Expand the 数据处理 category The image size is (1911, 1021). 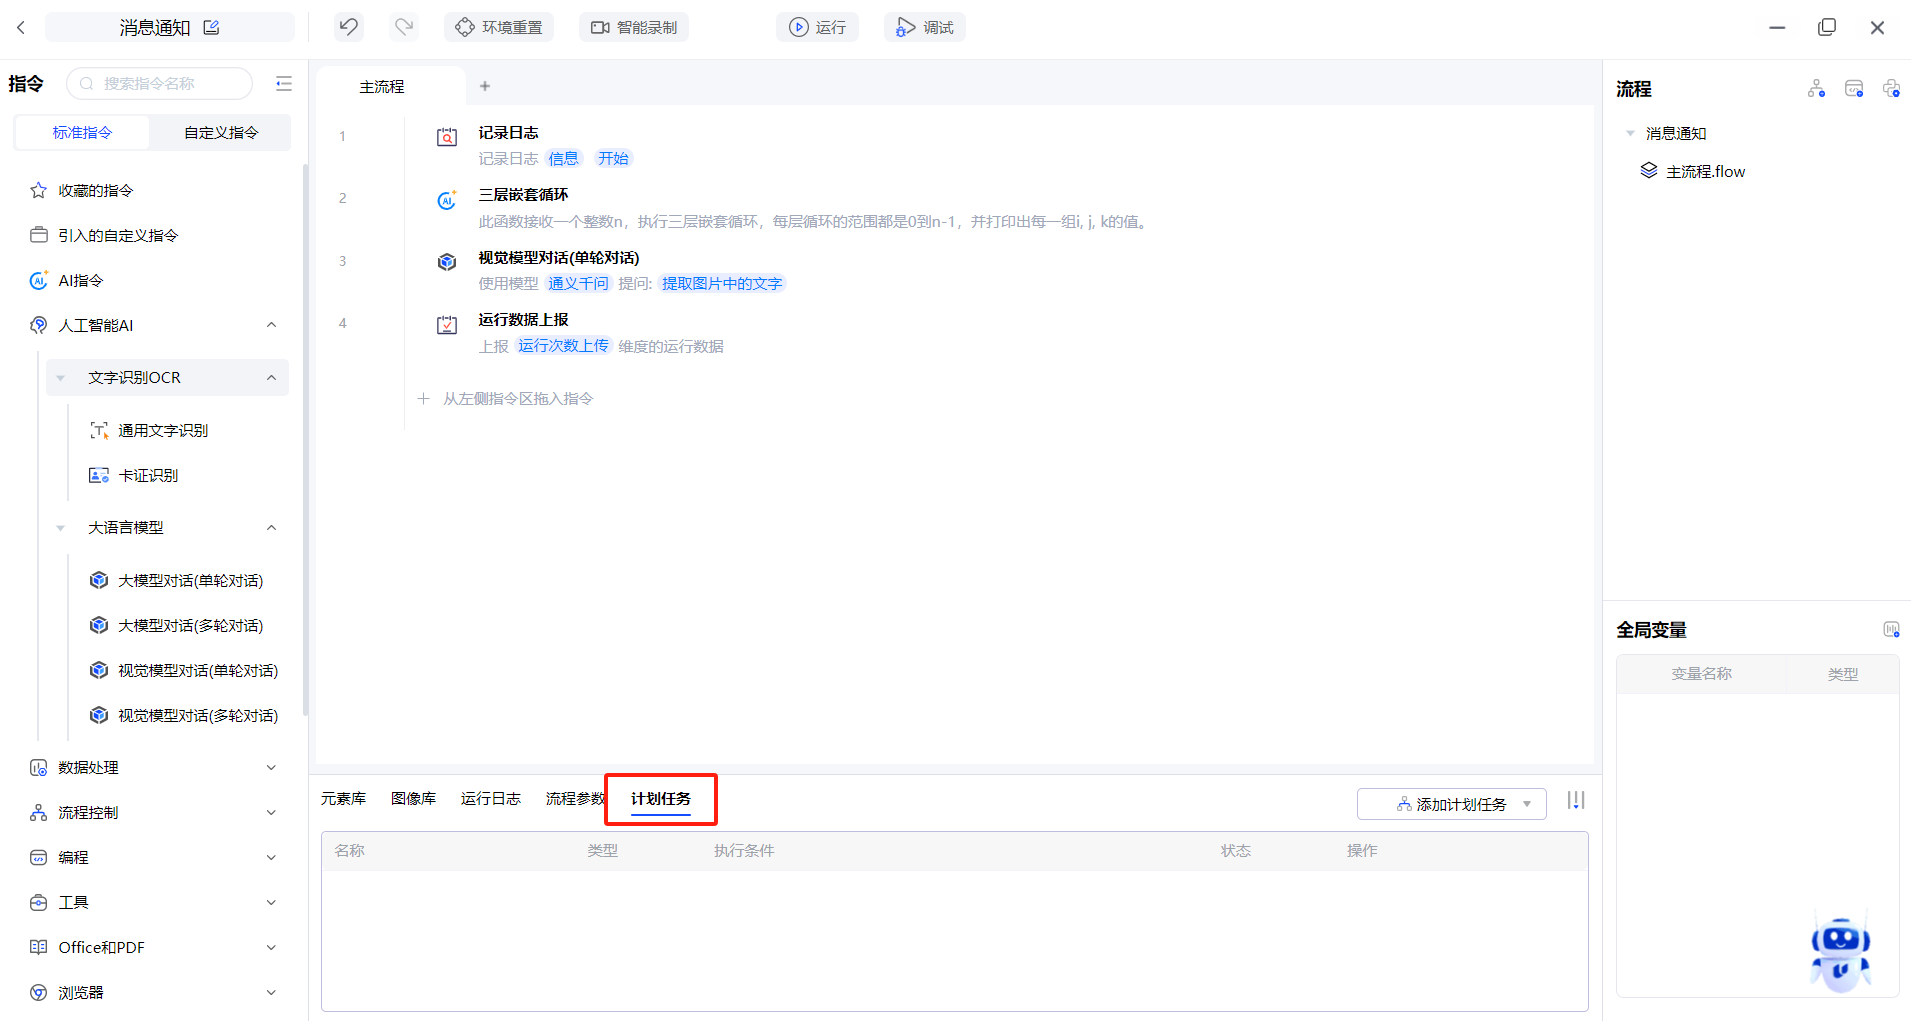271,768
